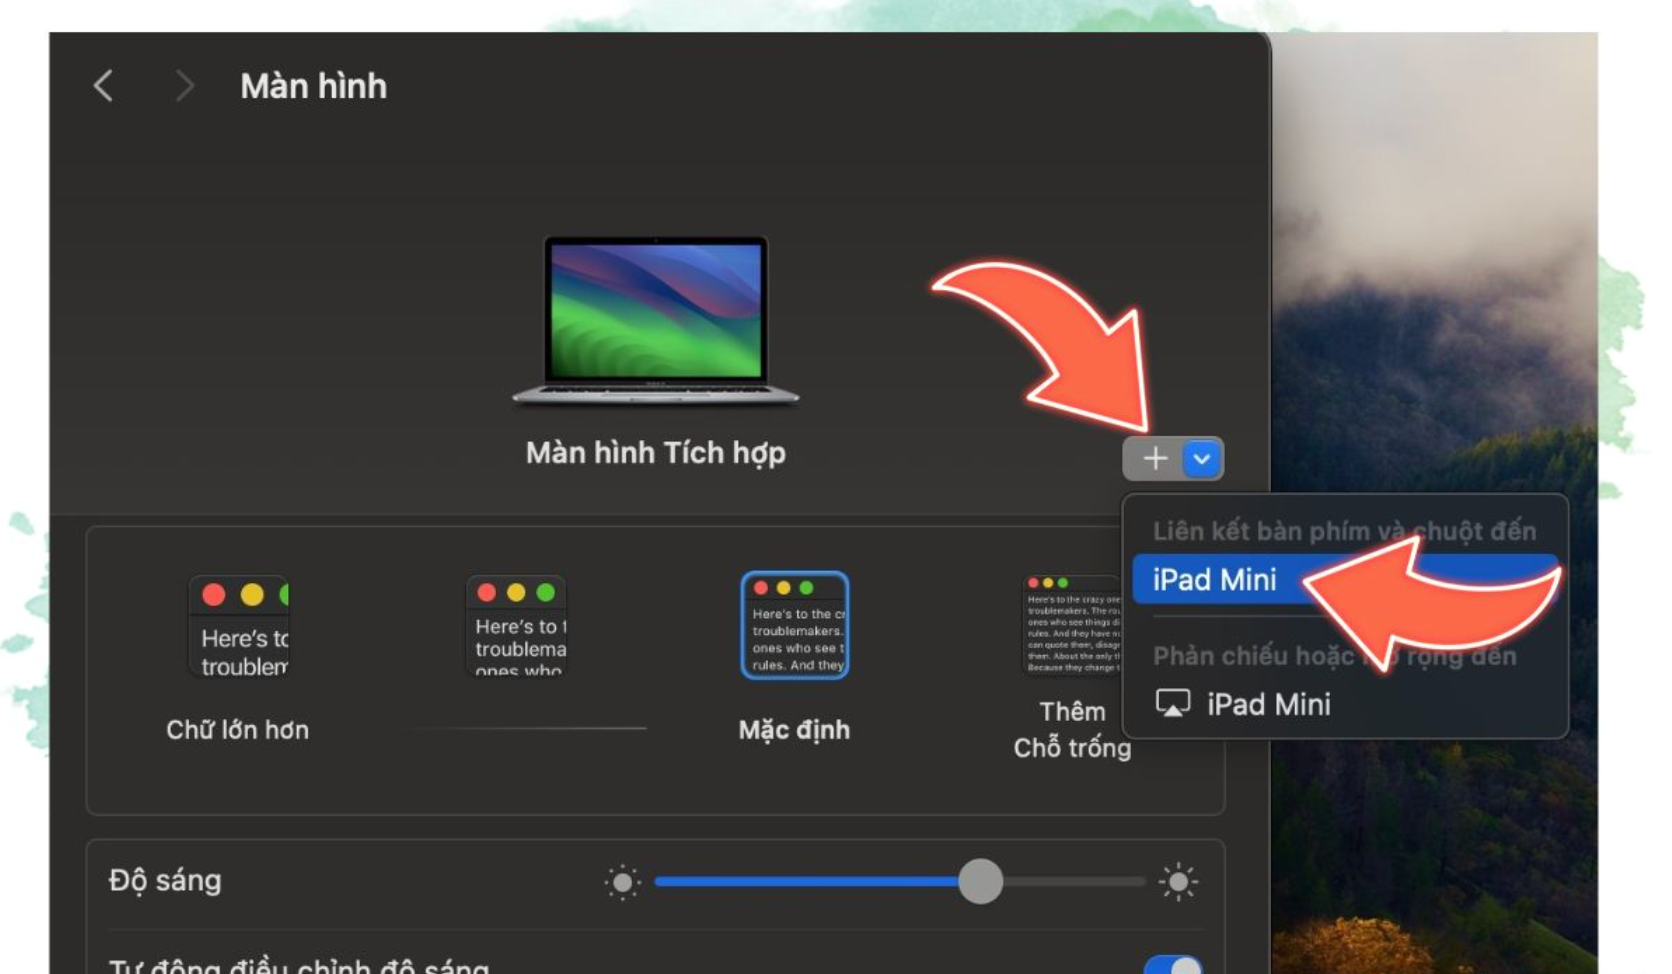This screenshot has width=1672, height=974.
Task: Click the AirPlay screen icon beside iPad Mini
Action: (1172, 704)
